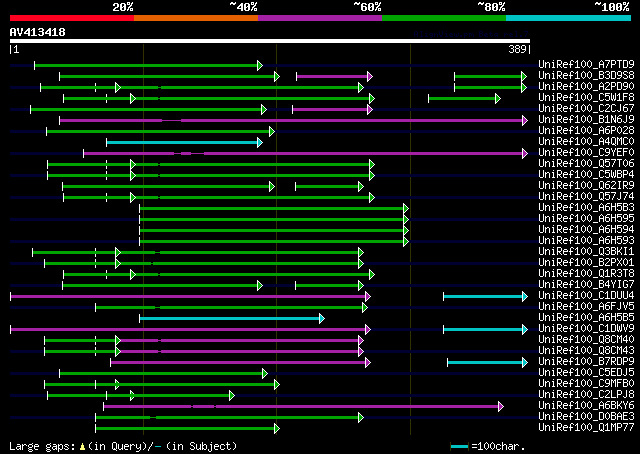Click the cyan ~100% identity legend segment
Screen dimensions: 640x454
[568, 18]
